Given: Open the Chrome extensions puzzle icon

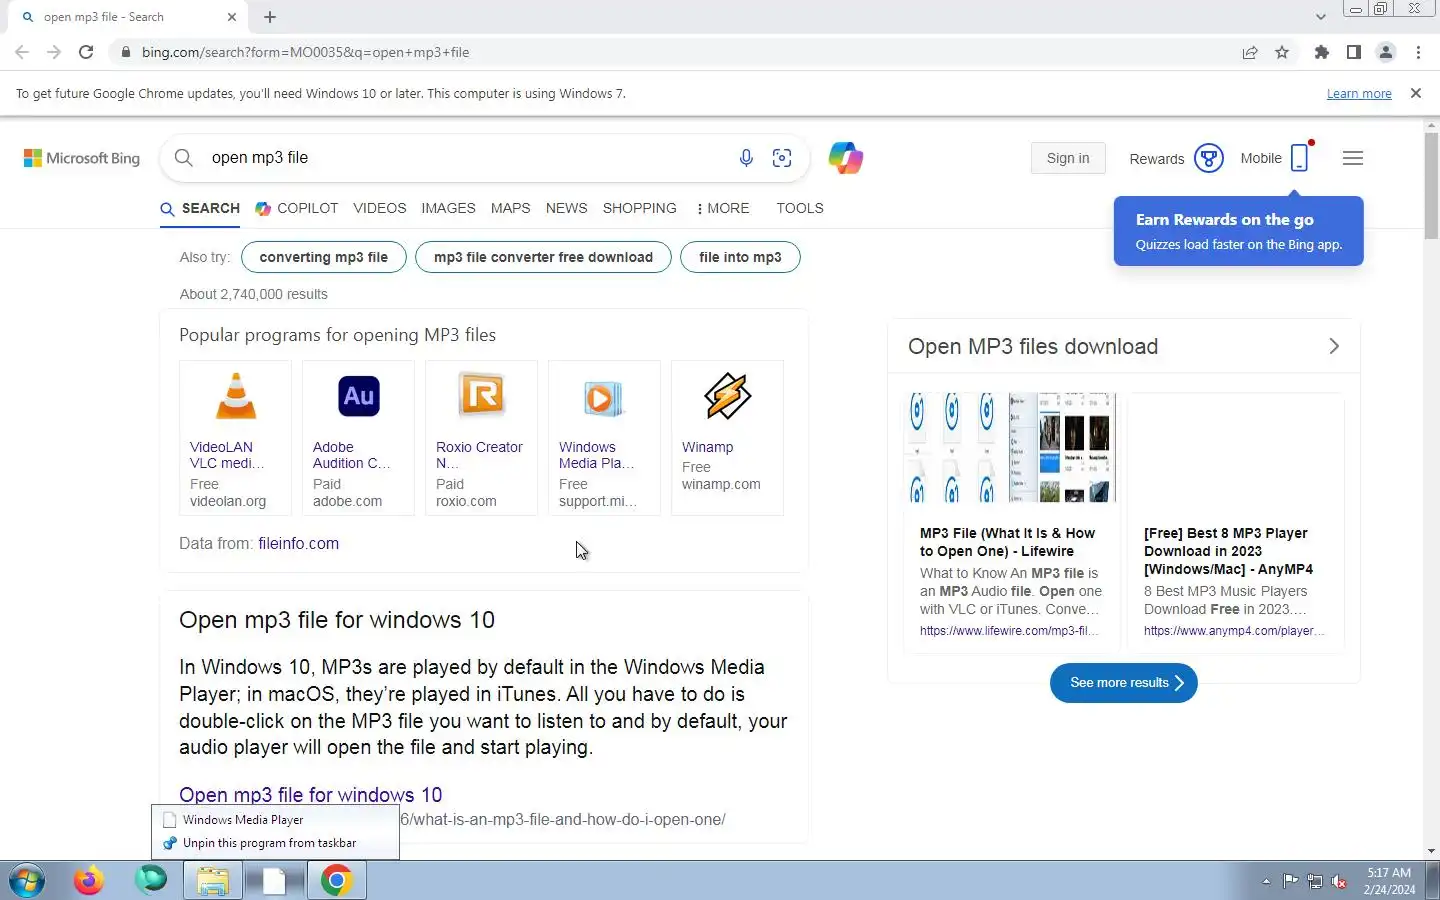Looking at the screenshot, I should point(1322,52).
